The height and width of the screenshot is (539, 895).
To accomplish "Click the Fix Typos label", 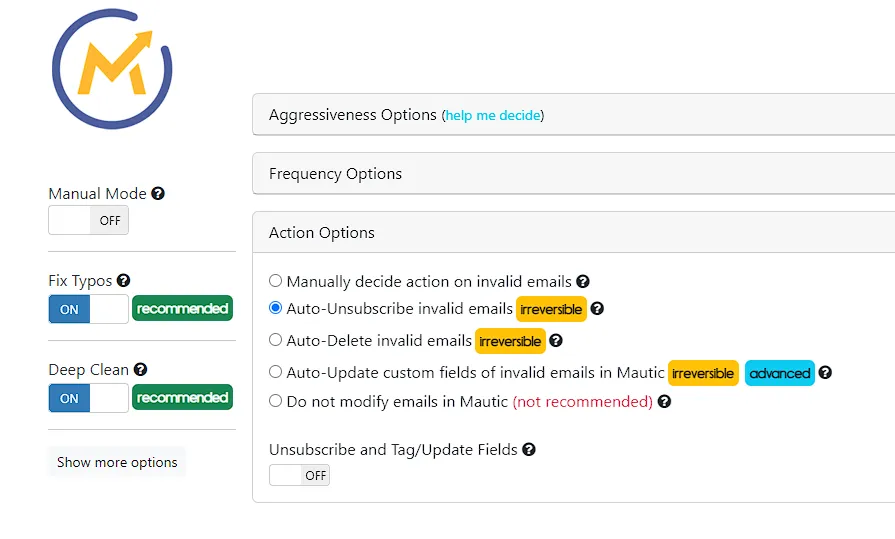I will point(80,281).
